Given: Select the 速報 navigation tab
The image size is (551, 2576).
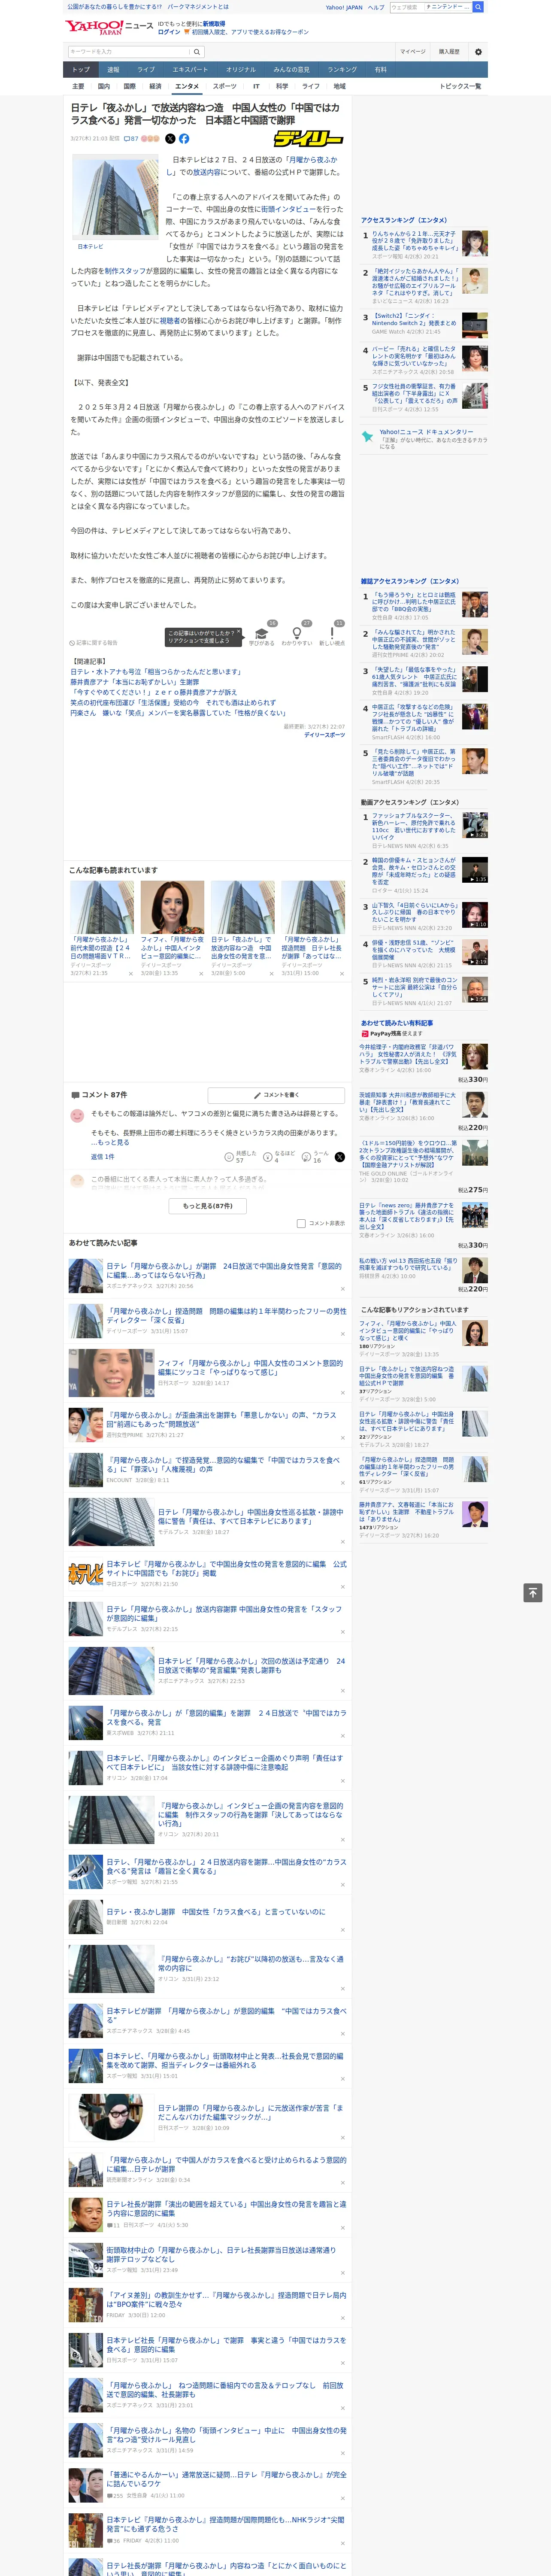Looking at the screenshot, I should [113, 70].
